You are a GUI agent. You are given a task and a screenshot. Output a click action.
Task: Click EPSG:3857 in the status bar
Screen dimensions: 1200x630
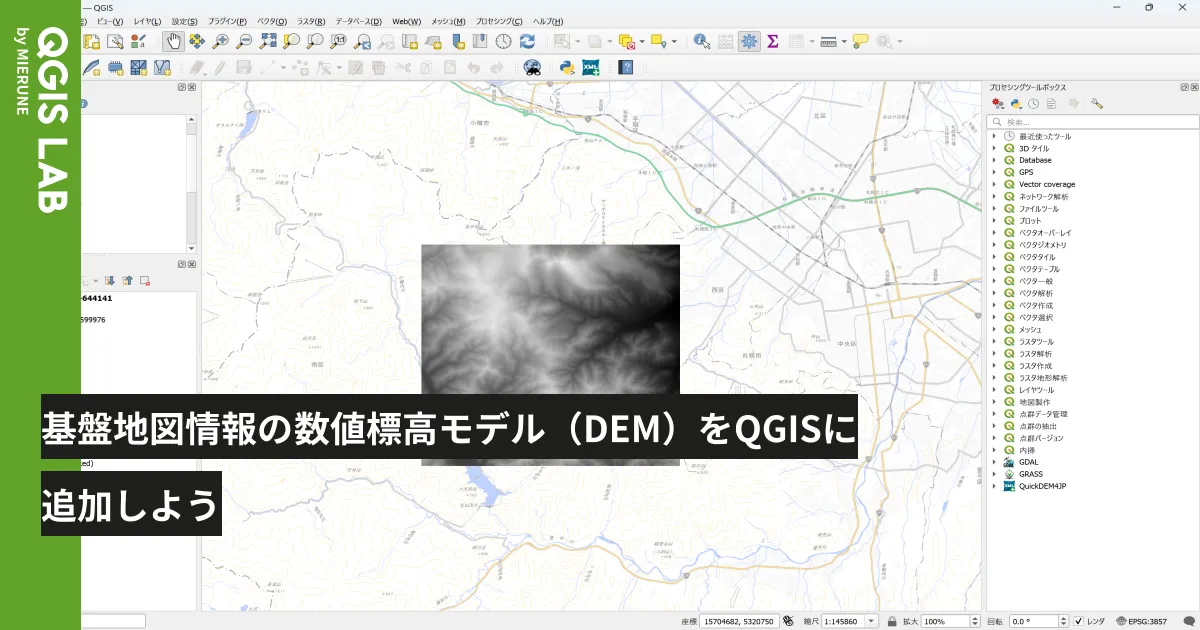pyautogui.click(x=1147, y=620)
